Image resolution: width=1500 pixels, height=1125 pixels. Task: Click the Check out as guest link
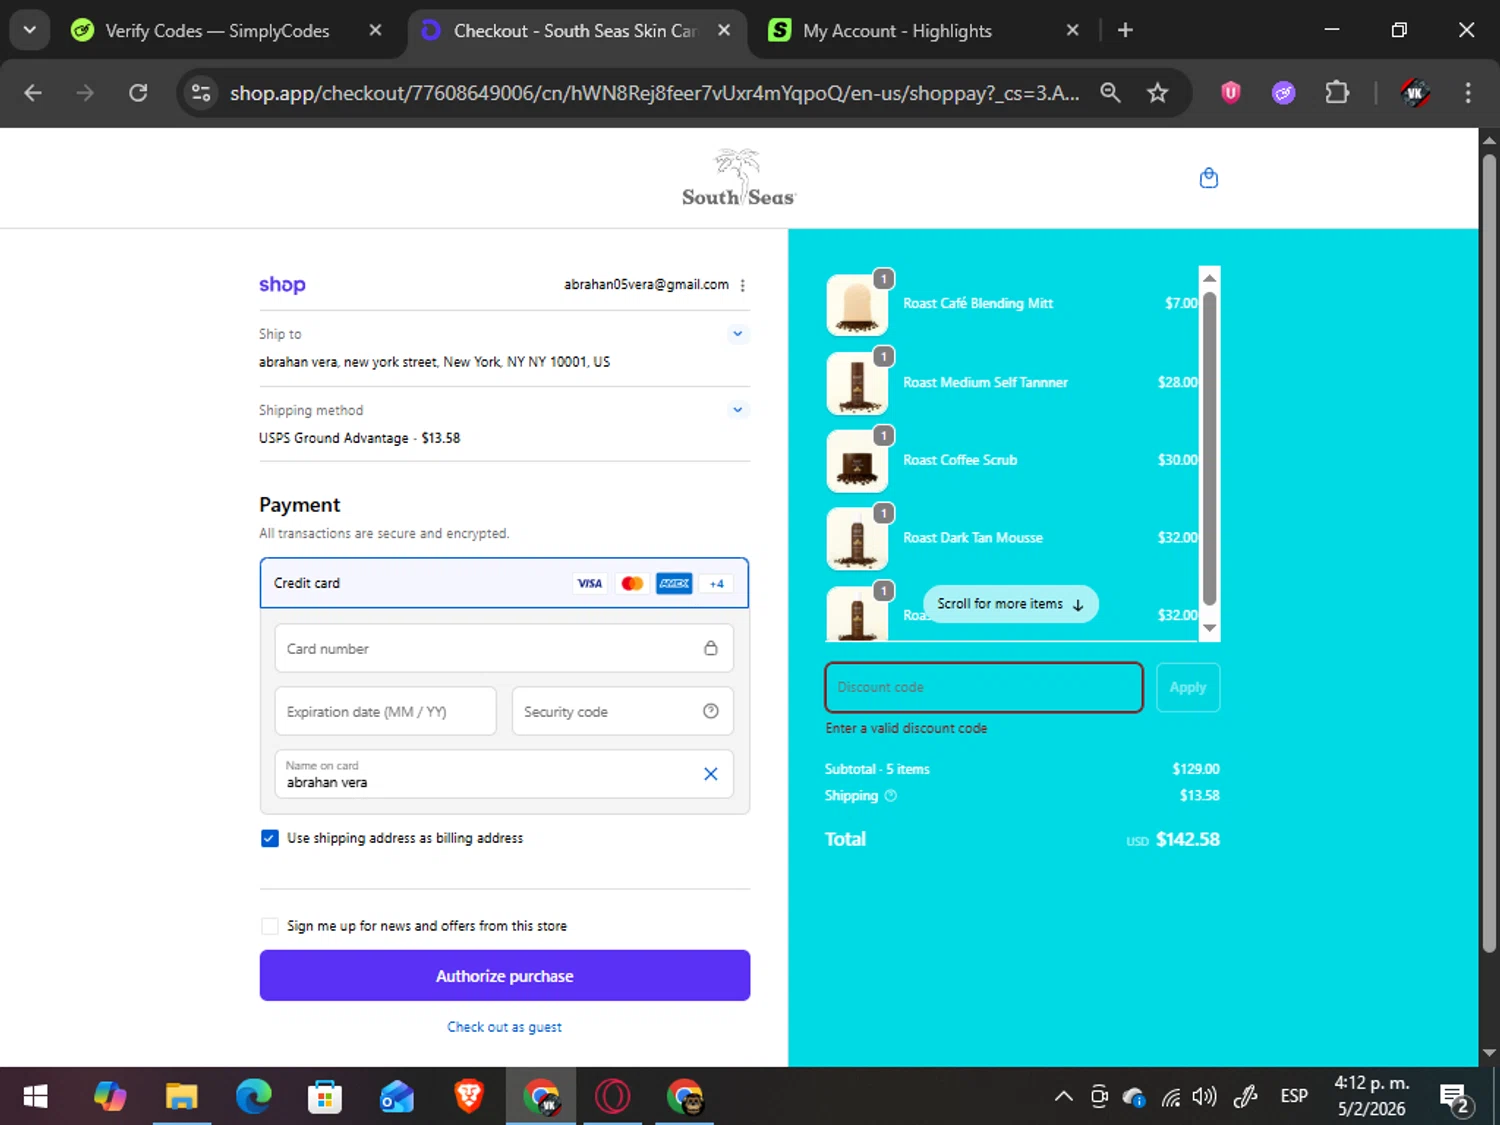pyautogui.click(x=504, y=1027)
